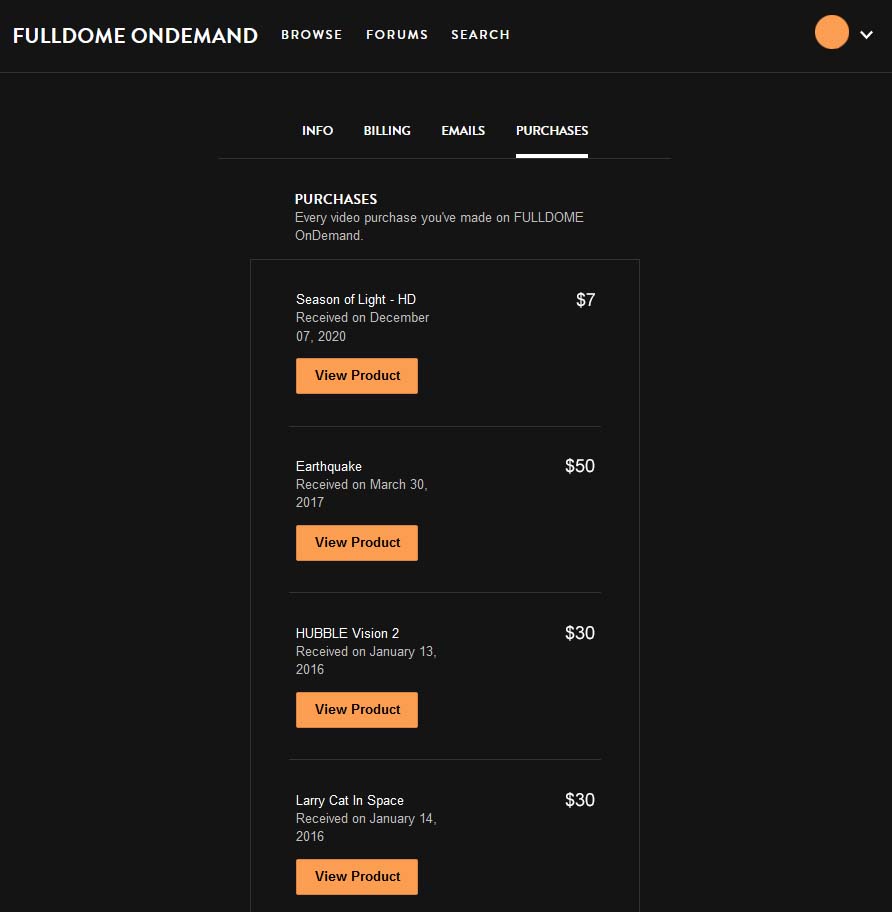Screen dimensions: 892x912
Task: View Product for Earthquake
Action: tap(357, 543)
